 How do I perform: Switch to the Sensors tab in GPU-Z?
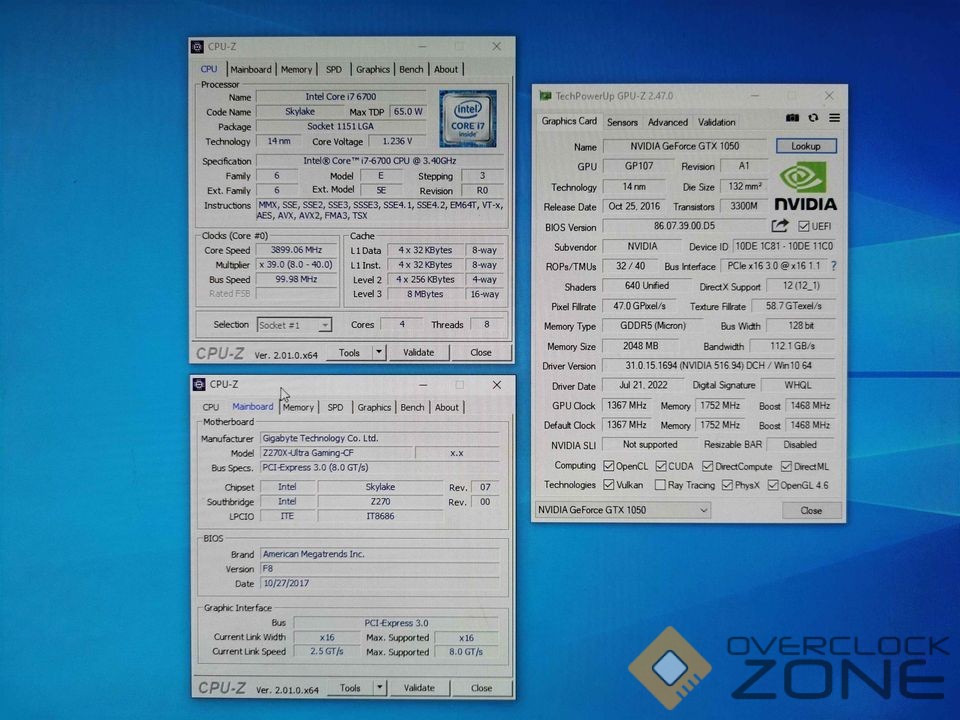622,122
